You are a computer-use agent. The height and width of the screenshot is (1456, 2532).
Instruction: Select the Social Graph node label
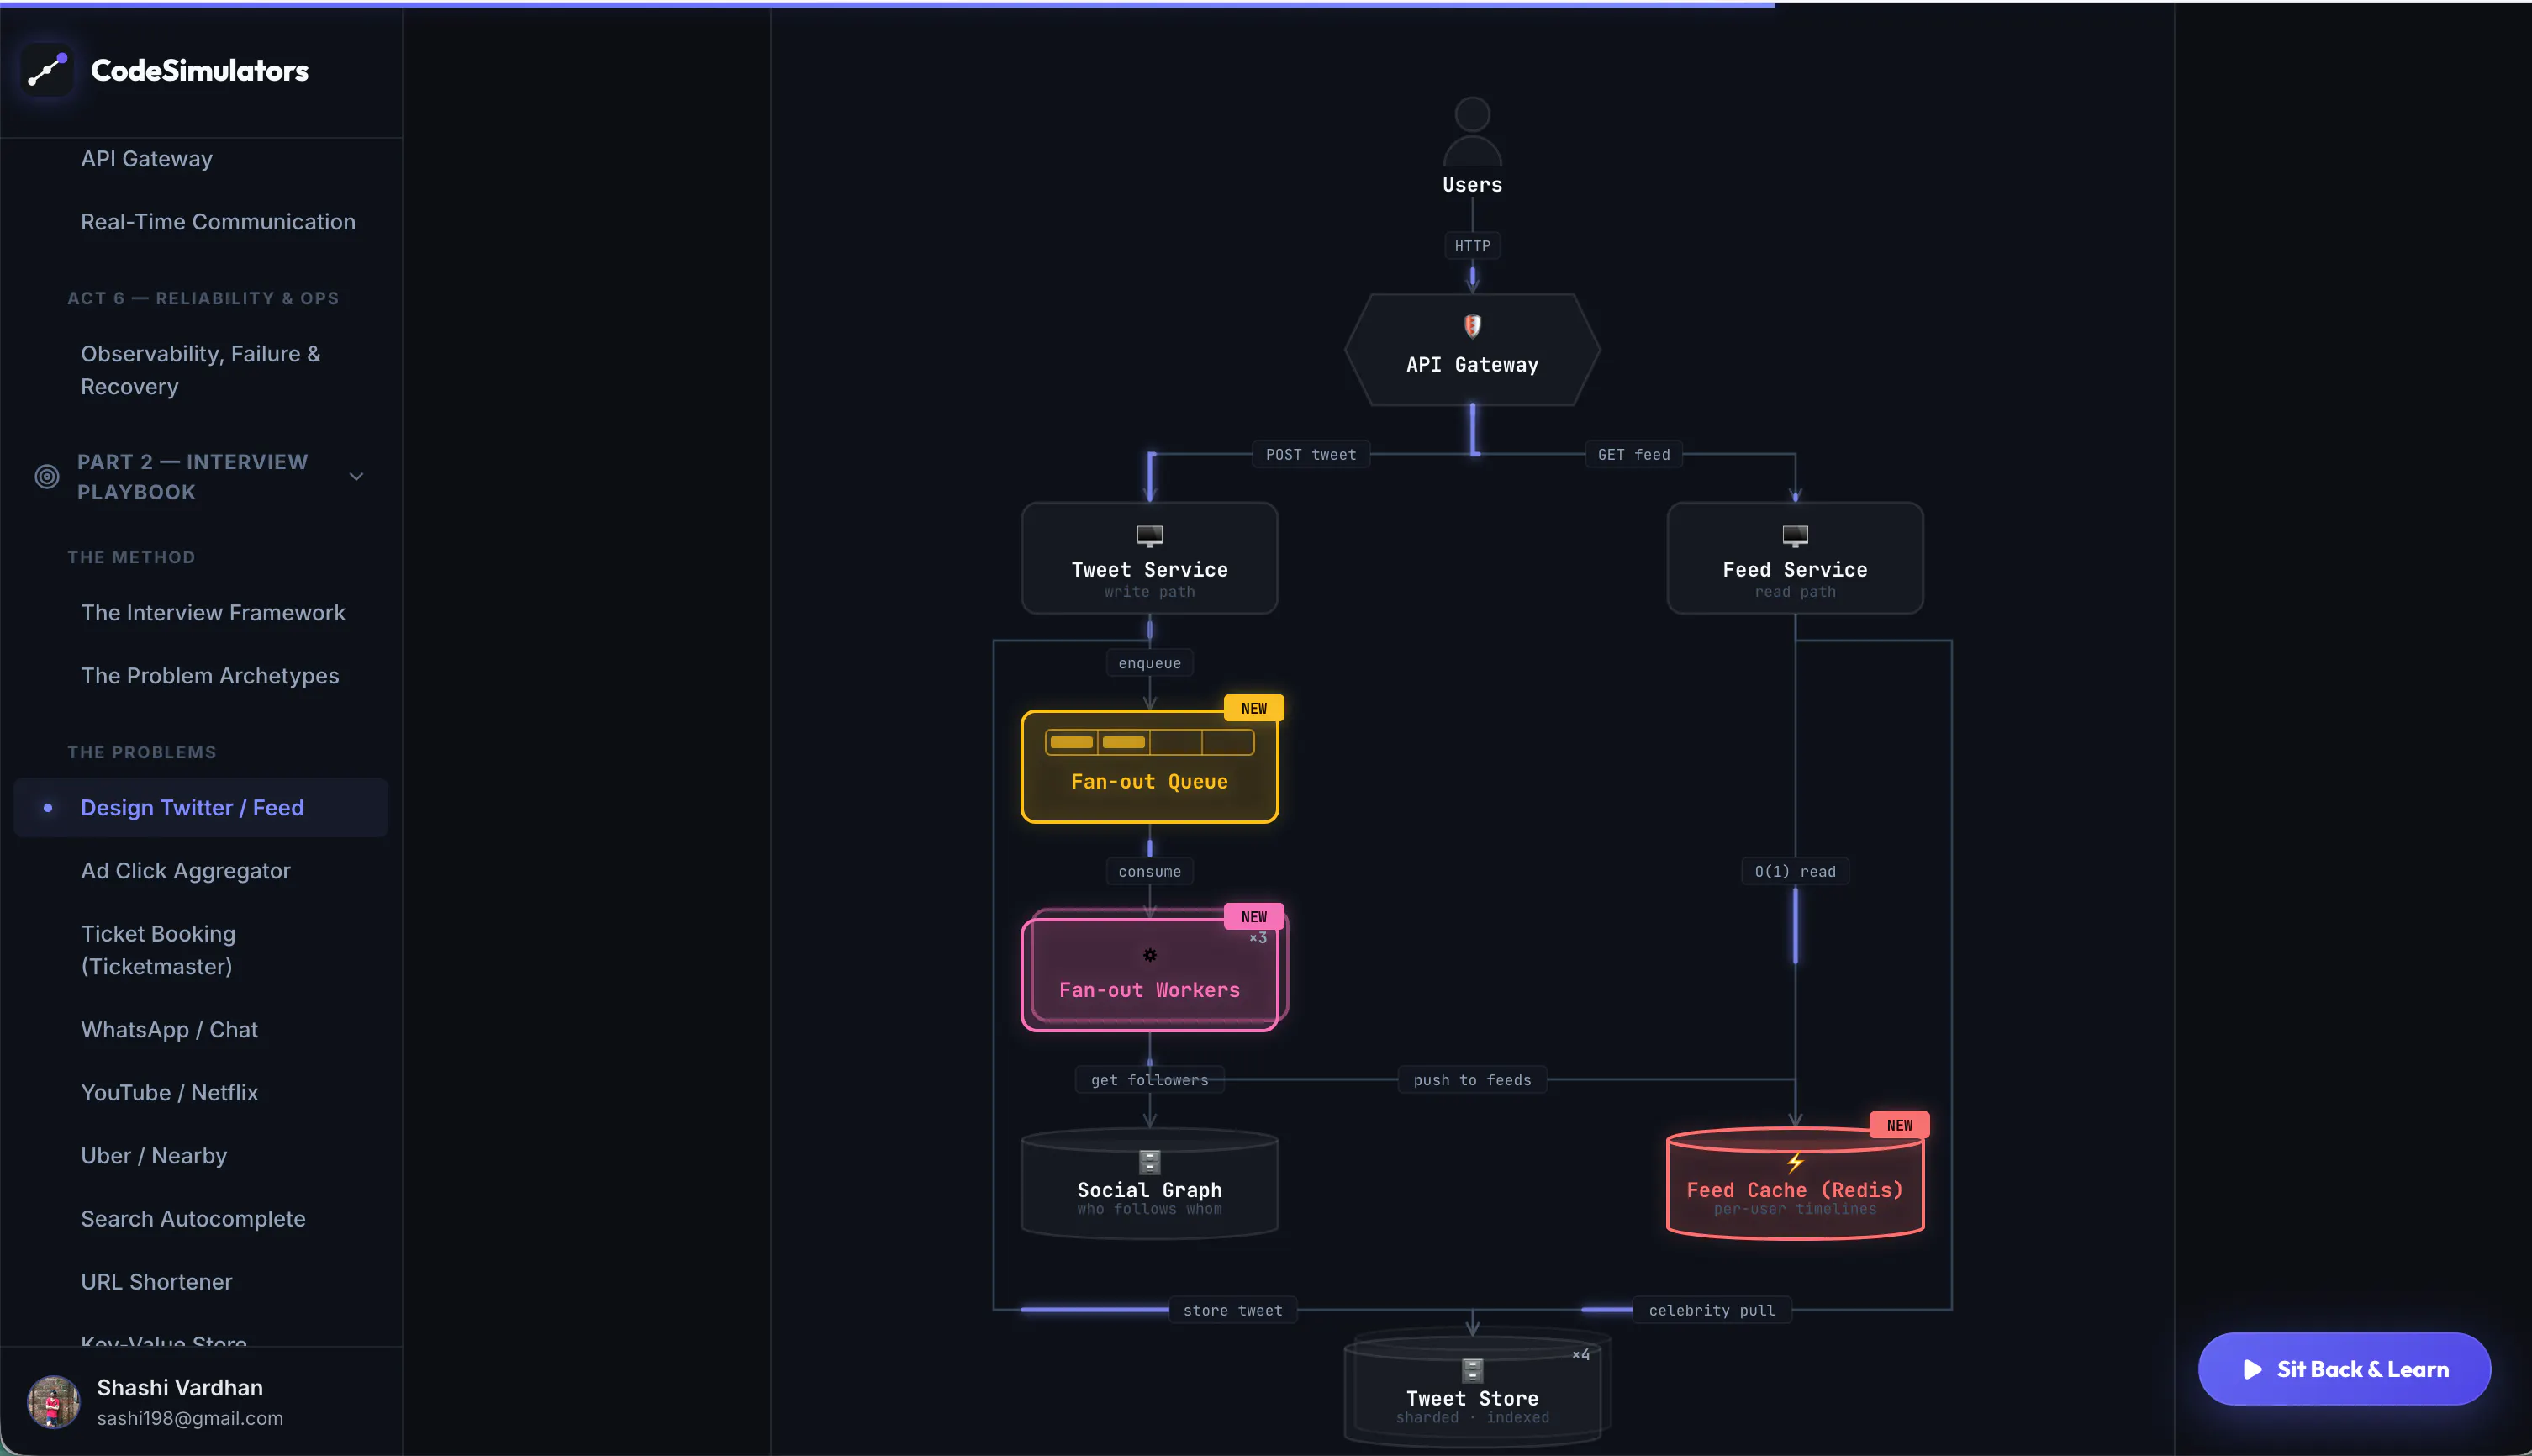click(x=1150, y=1190)
